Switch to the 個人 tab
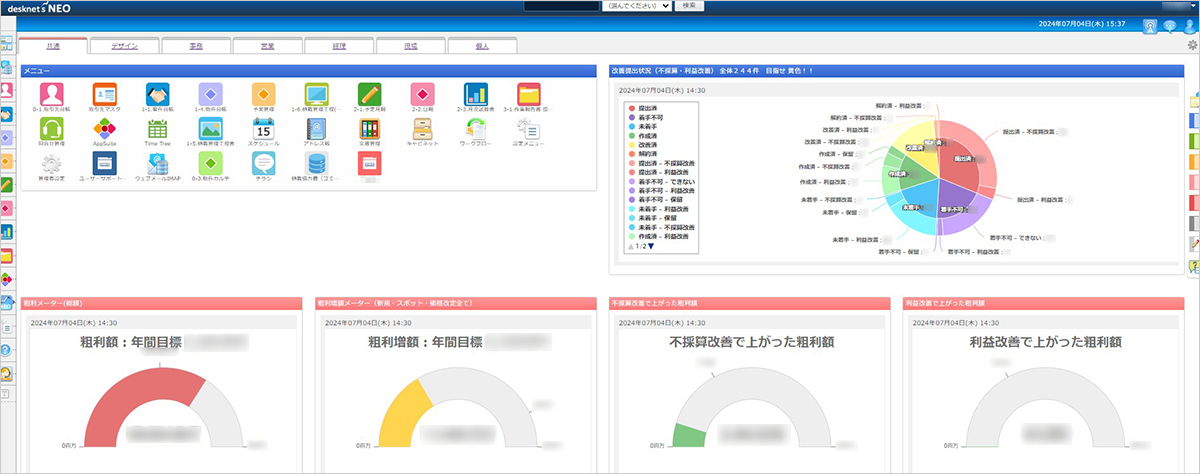This screenshot has height=474, width=1200. (483, 46)
